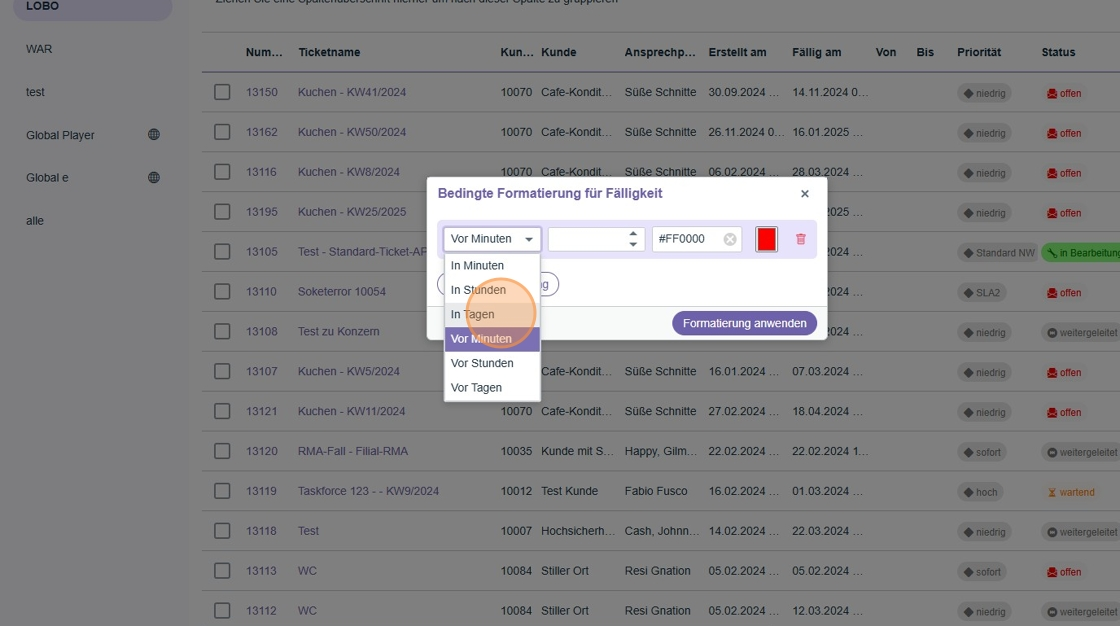Sort by the Priorität column header

click(x=979, y=52)
